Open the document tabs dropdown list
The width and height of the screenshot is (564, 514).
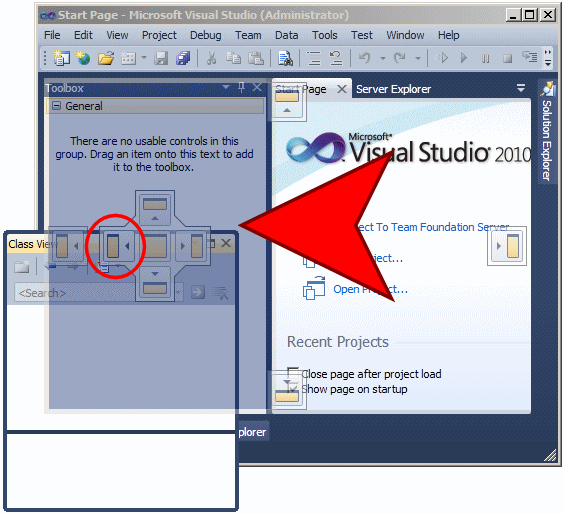tap(520, 87)
